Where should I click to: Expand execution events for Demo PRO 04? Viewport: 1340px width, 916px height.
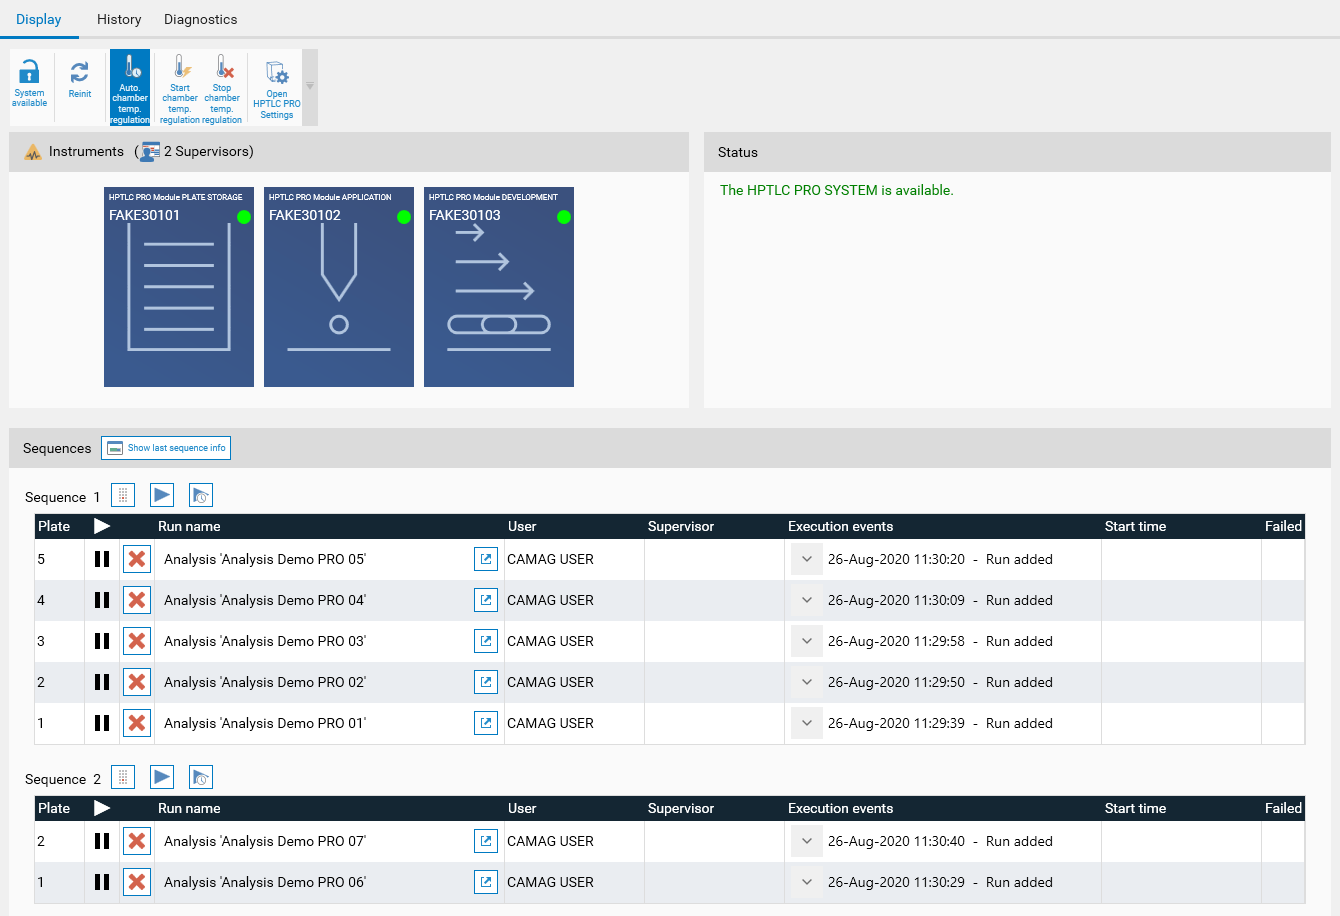[807, 600]
